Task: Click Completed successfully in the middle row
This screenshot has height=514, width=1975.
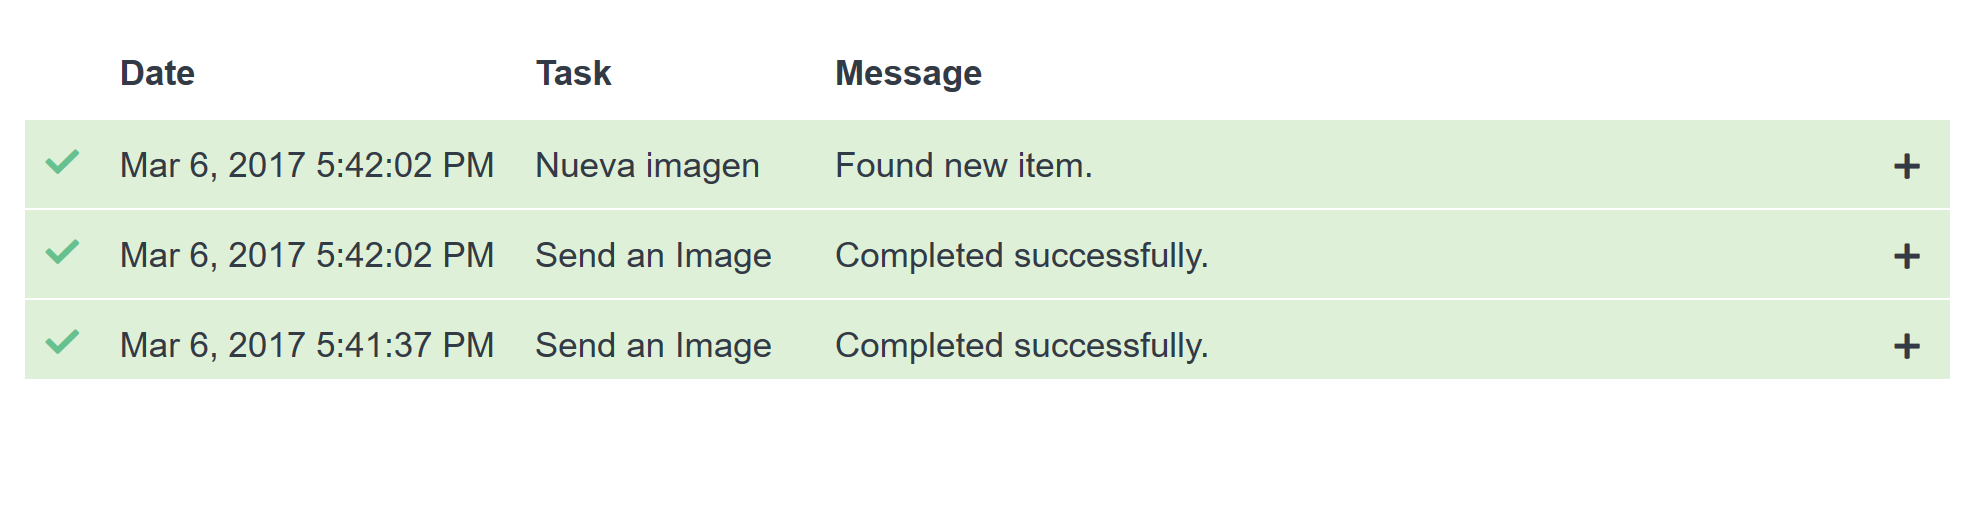Action: point(1022,256)
